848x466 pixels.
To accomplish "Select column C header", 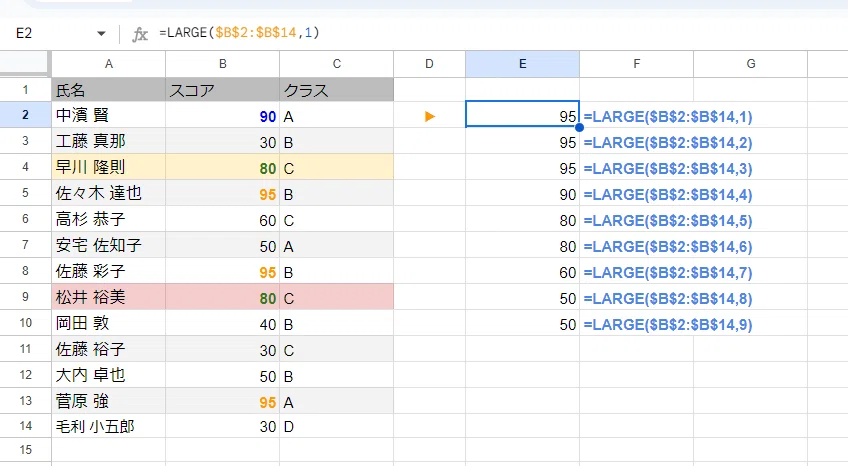I will click(x=337, y=64).
